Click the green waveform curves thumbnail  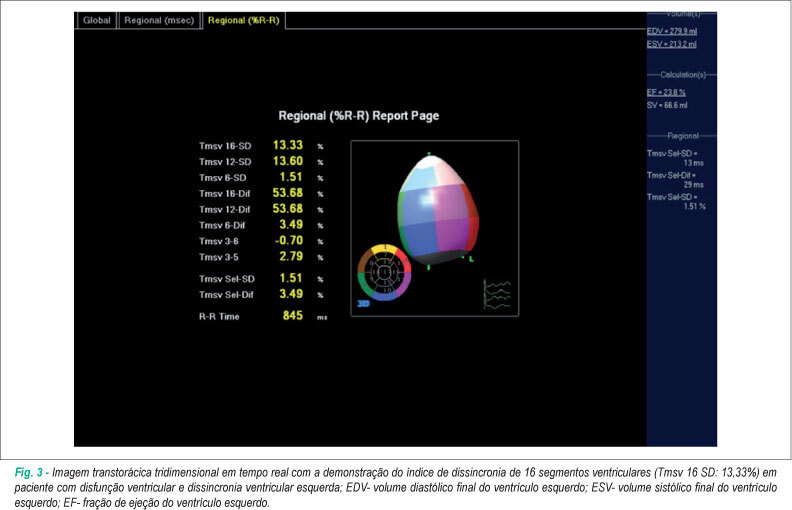(x=498, y=294)
